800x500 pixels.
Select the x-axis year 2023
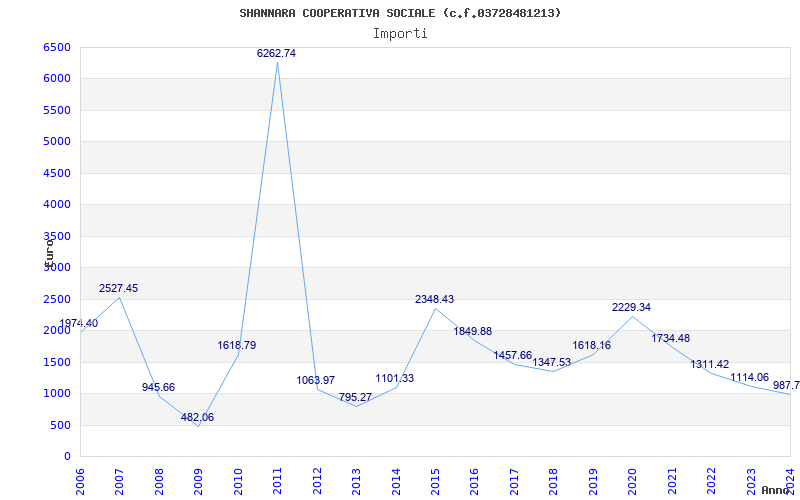point(751,481)
